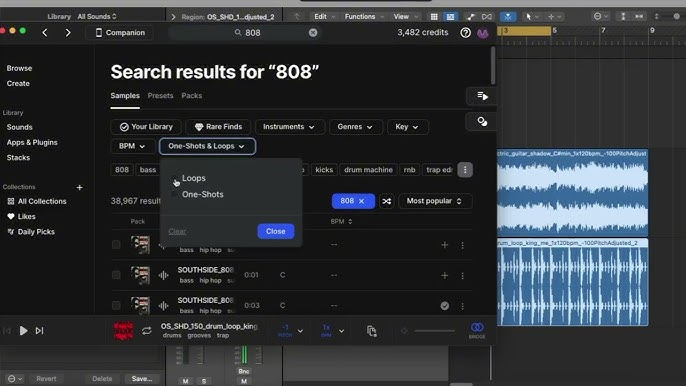Check the Loops filter option
Screen dimensions: 686x386
(175, 179)
